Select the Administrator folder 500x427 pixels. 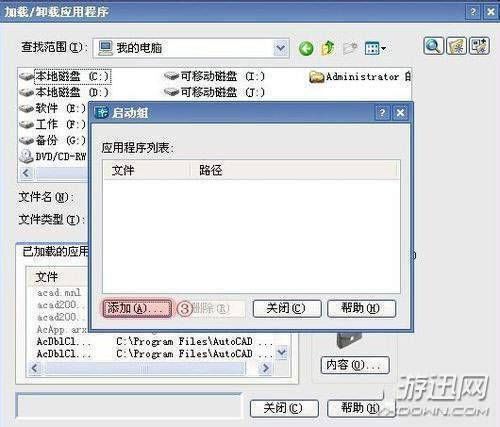pyautogui.click(x=360, y=77)
